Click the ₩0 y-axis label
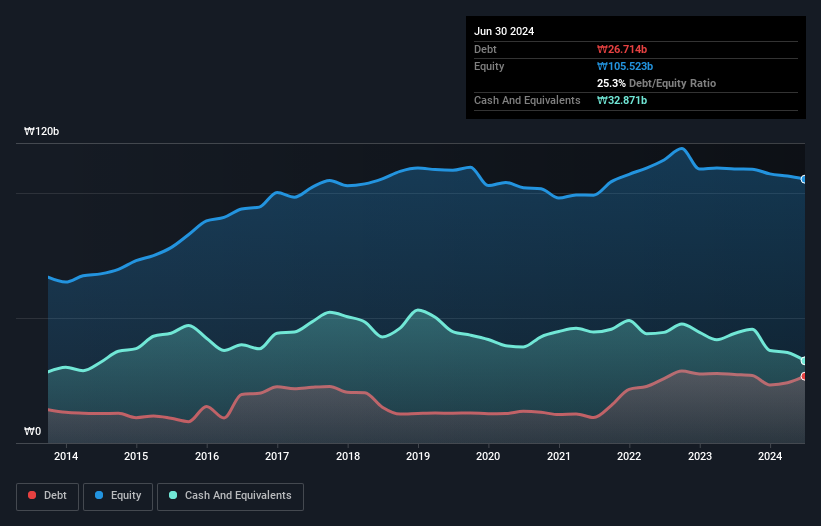 [x=32, y=431]
